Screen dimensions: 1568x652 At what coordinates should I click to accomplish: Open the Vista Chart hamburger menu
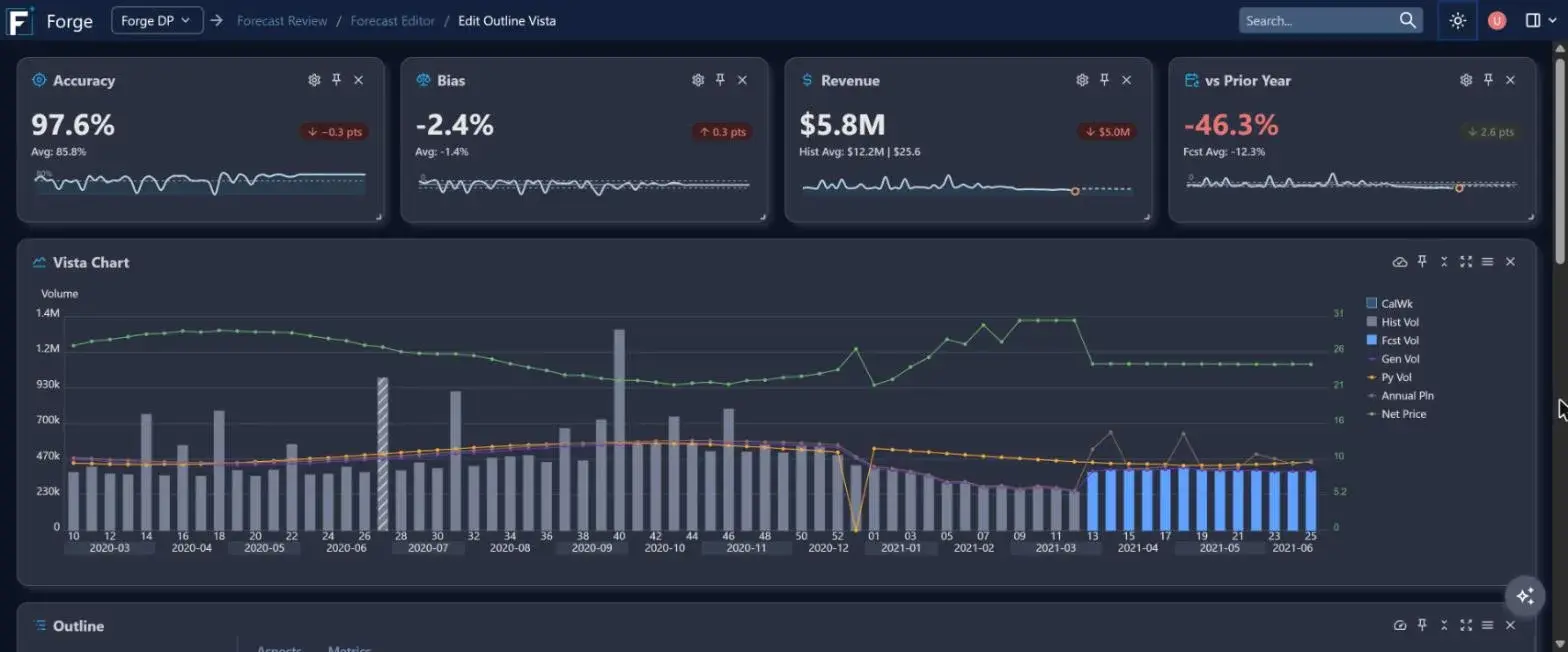tap(1487, 262)
